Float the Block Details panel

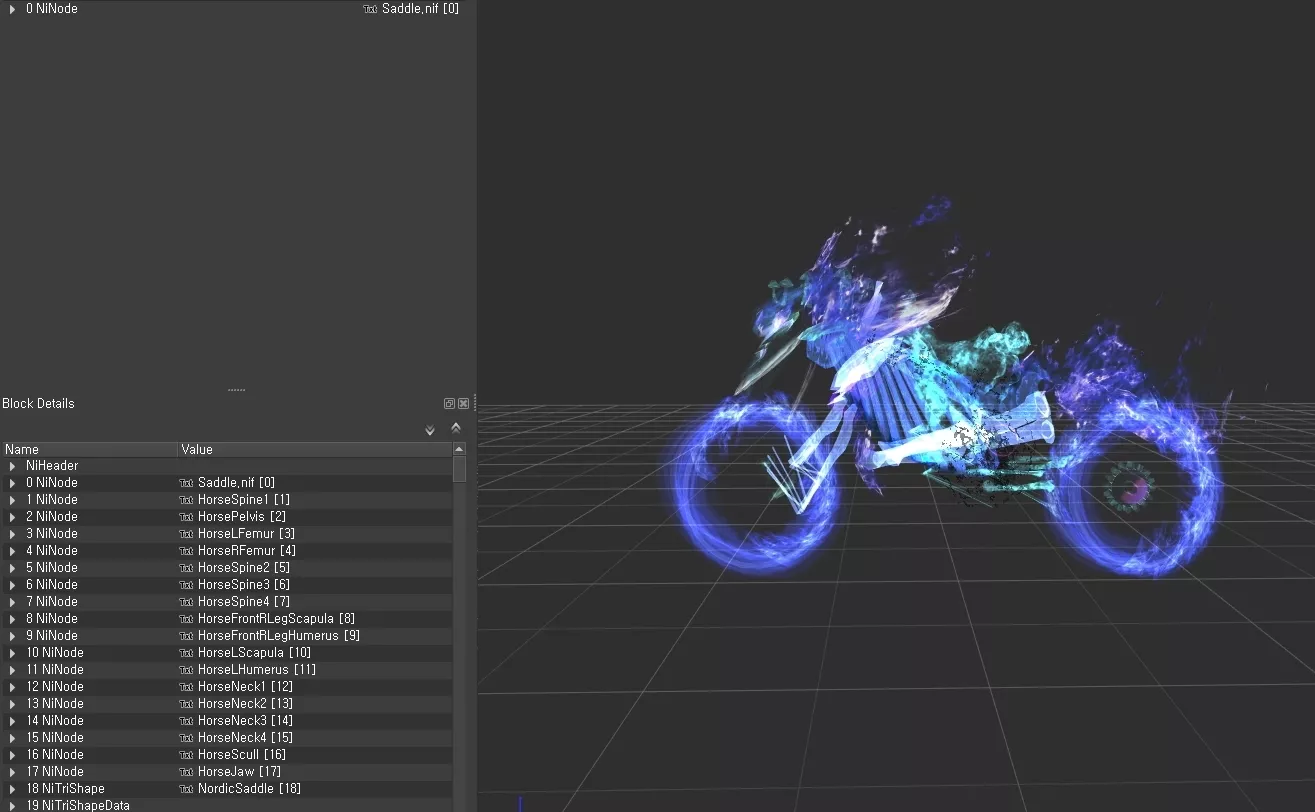(449, 404)
